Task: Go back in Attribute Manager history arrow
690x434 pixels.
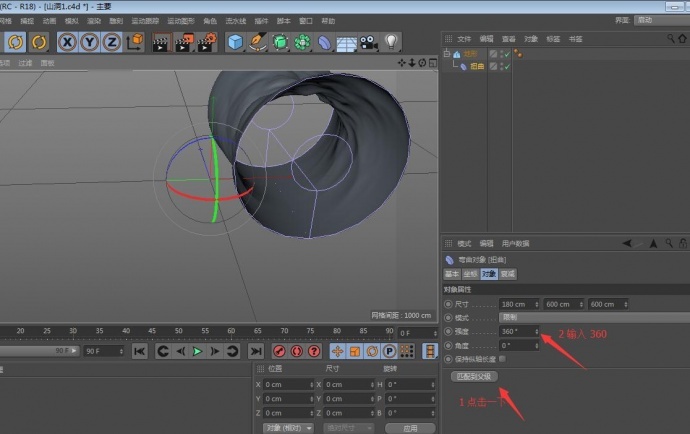Action: pyautogui.click(x=627, y=243)
